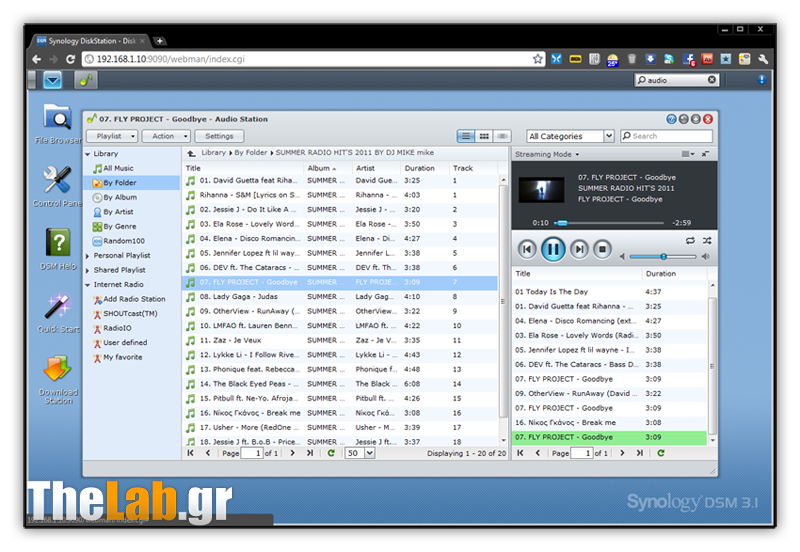The image size is (800, 552).
Task: Reload the browser page
Action: 70,59
